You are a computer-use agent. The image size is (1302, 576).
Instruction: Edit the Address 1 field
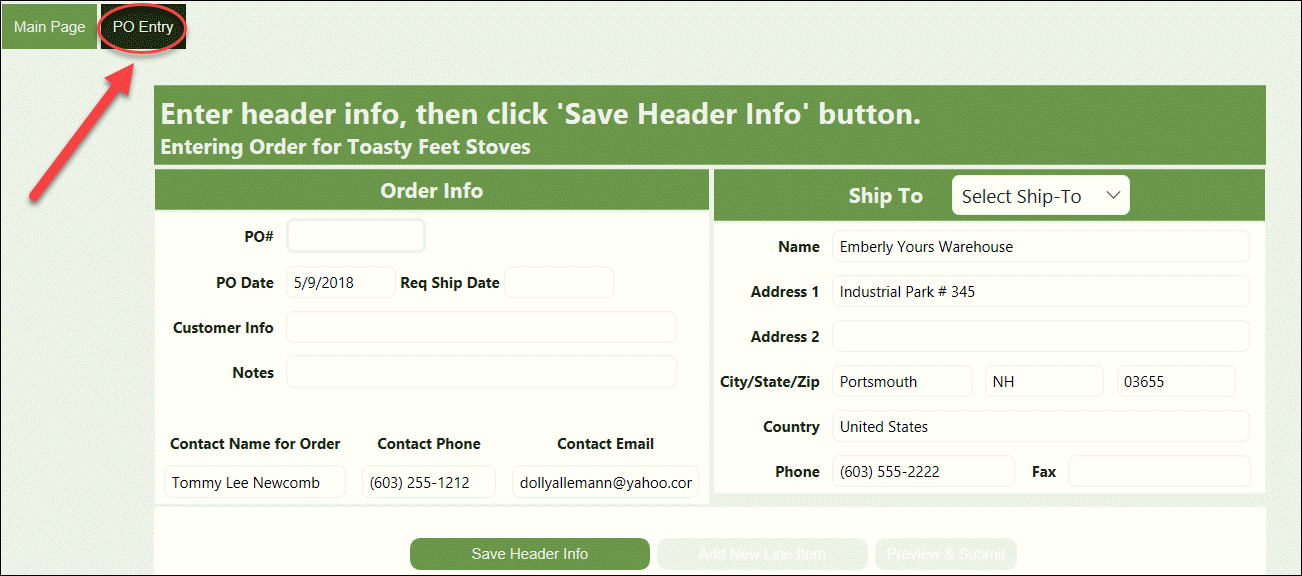1040,291
